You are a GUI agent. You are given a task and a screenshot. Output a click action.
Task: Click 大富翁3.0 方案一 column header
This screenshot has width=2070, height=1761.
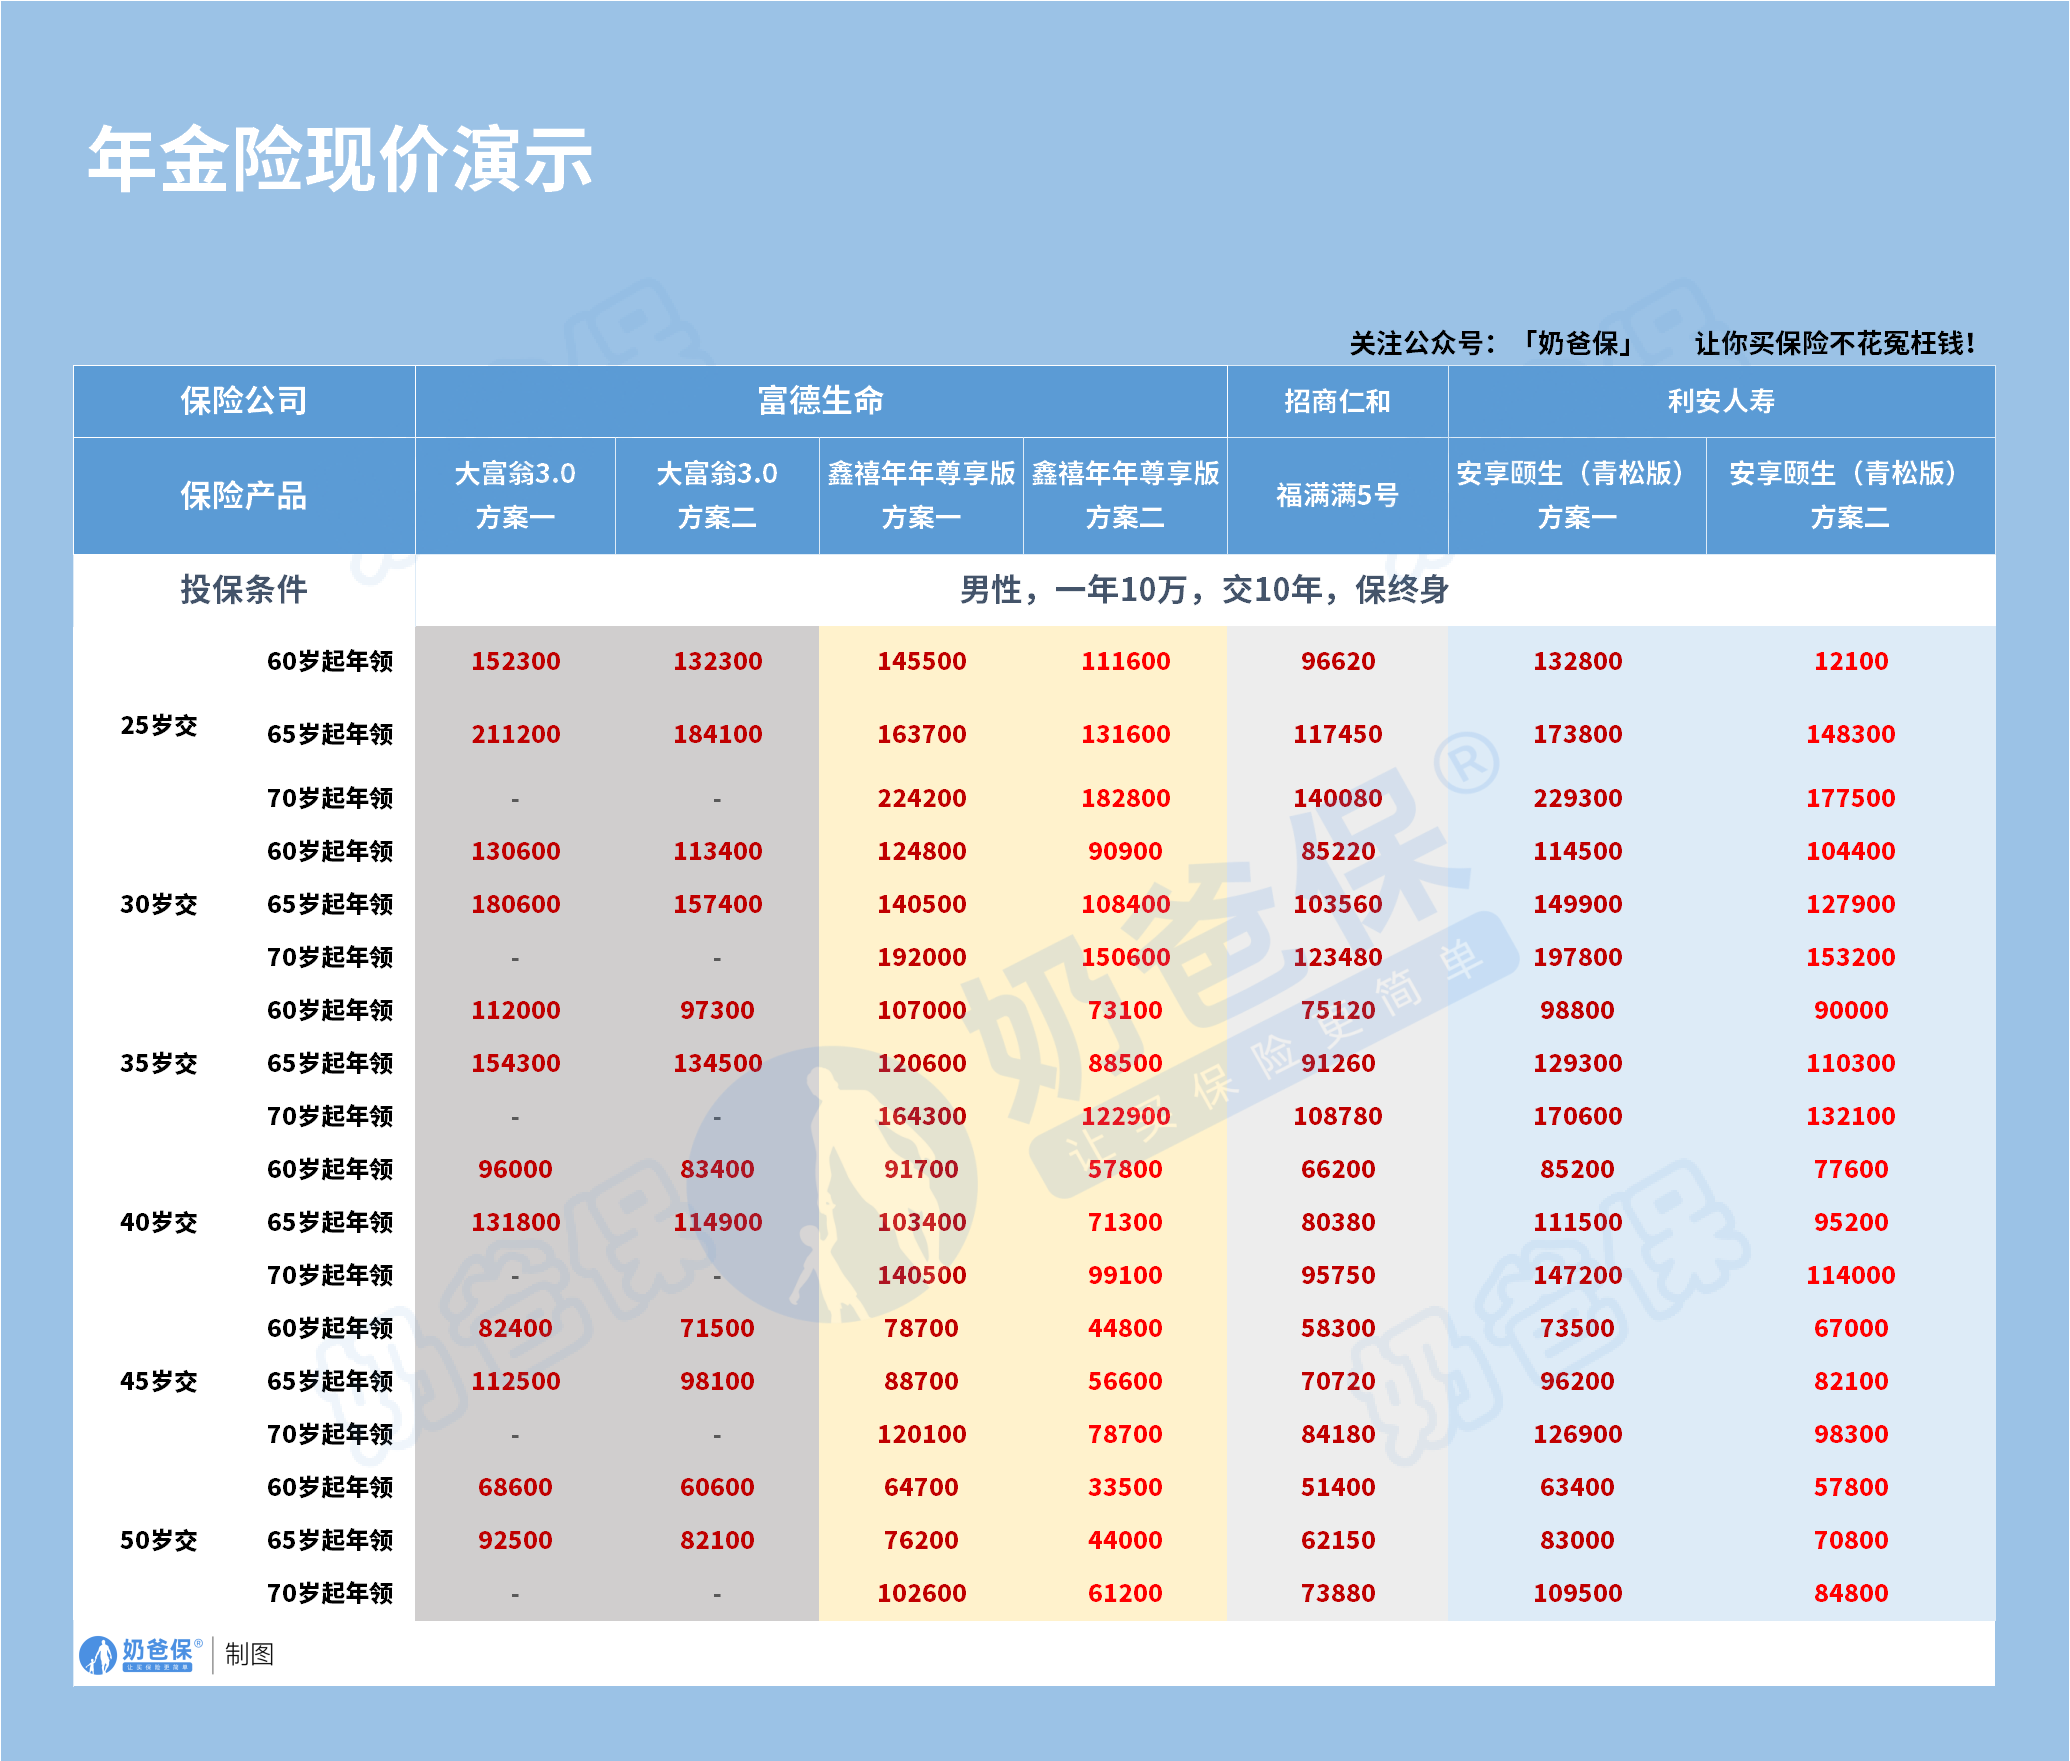pyautogui.click(x=515, y=495)
